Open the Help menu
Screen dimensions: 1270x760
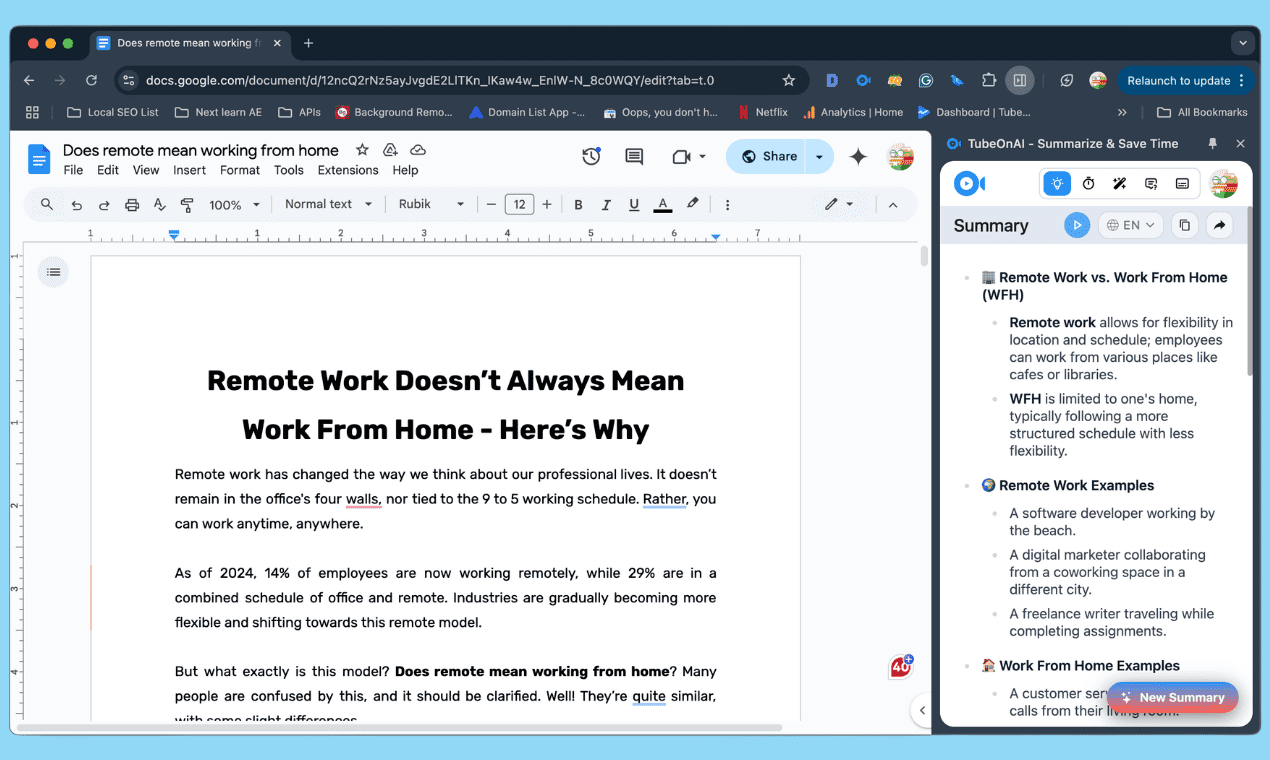(x=405, y=170)
